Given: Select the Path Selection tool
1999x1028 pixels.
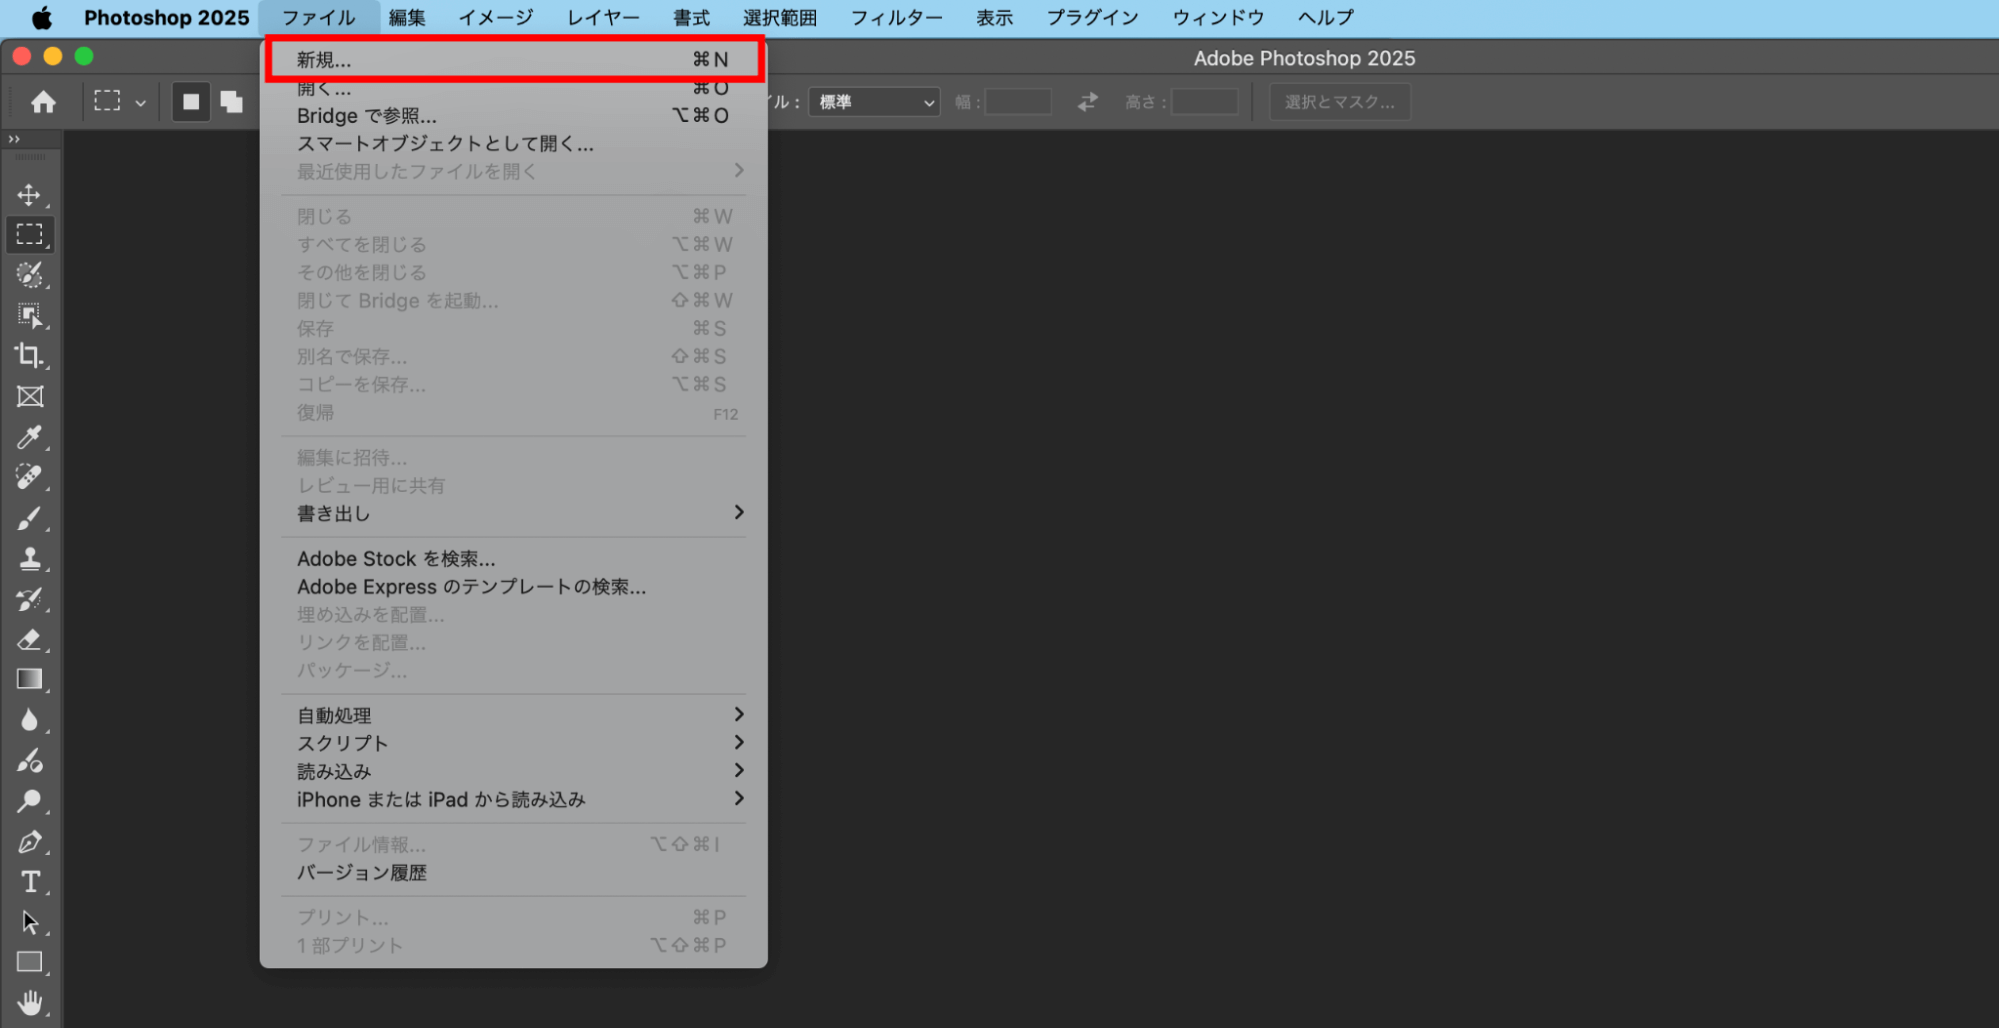Looking at the screenshot, I should (29, 922).
